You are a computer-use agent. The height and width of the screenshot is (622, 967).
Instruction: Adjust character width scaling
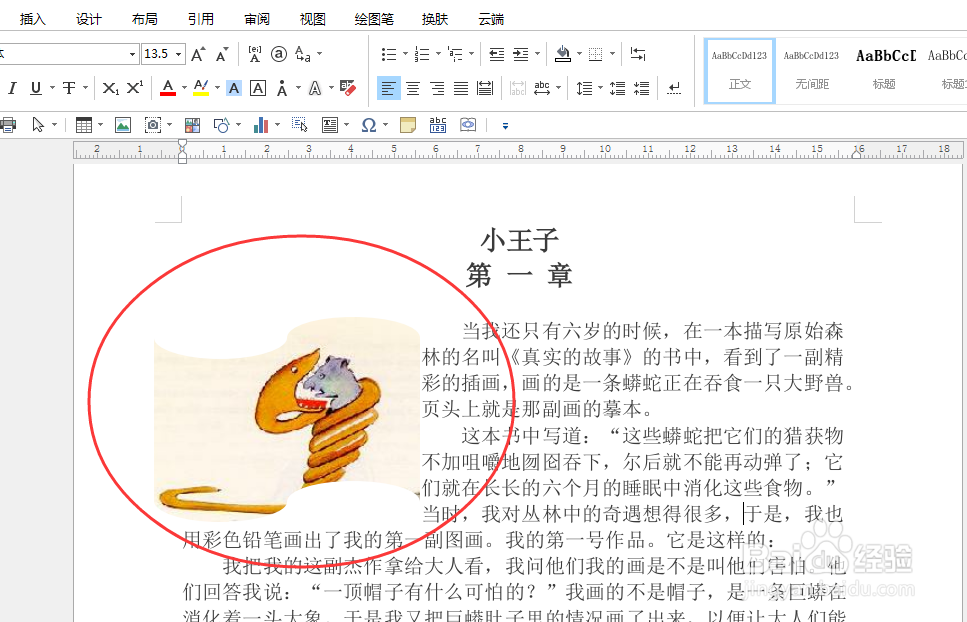coord(542,88)
